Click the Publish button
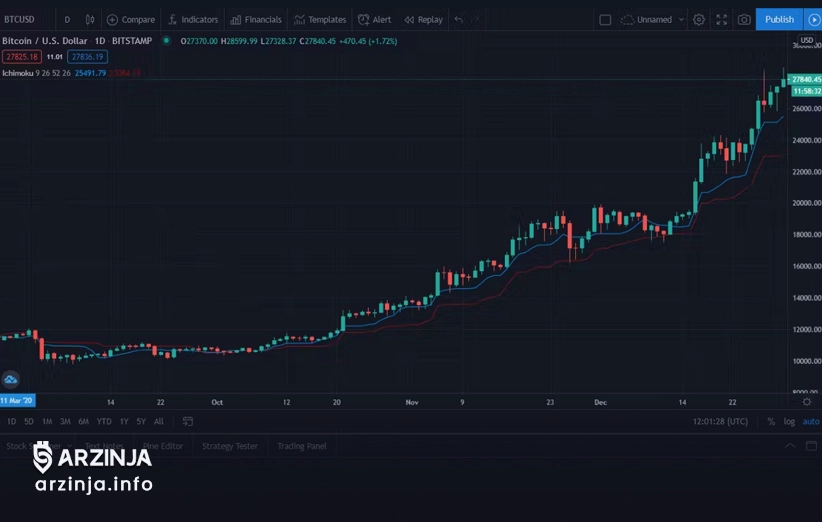822x522 pixels. click(779, 19)
